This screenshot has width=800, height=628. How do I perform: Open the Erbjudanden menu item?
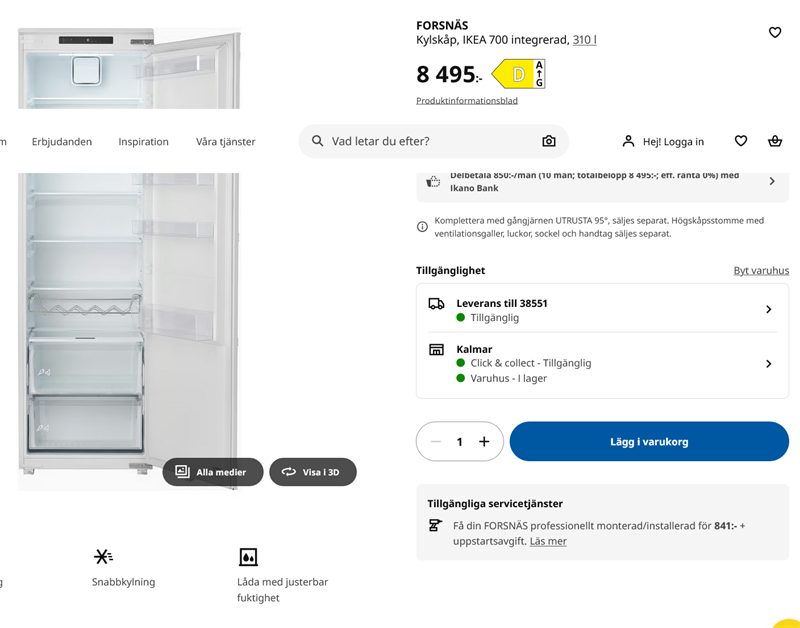click(x=62, y=141)
